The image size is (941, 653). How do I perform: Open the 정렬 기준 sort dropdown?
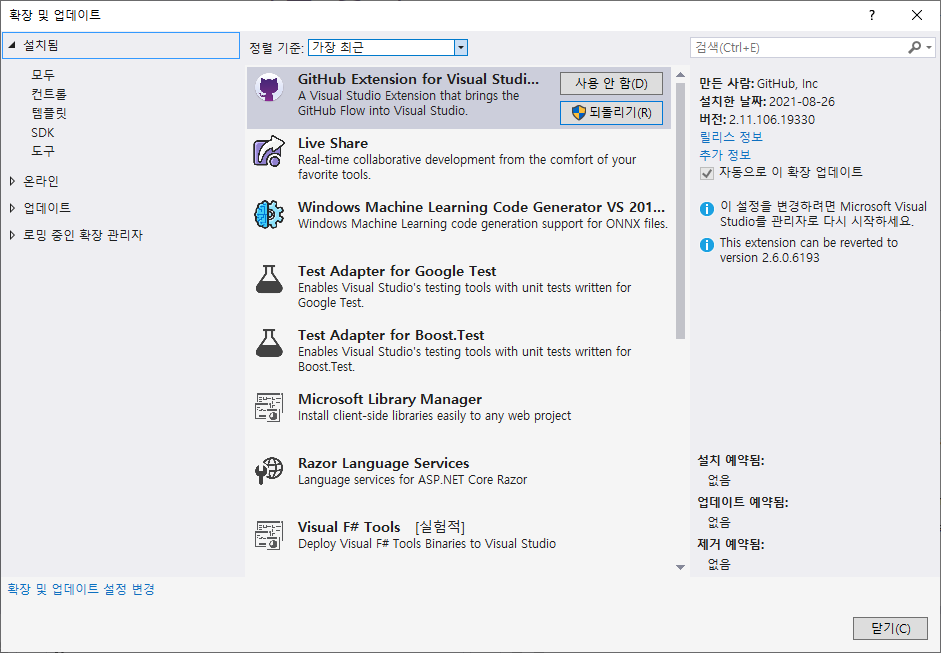460,47
